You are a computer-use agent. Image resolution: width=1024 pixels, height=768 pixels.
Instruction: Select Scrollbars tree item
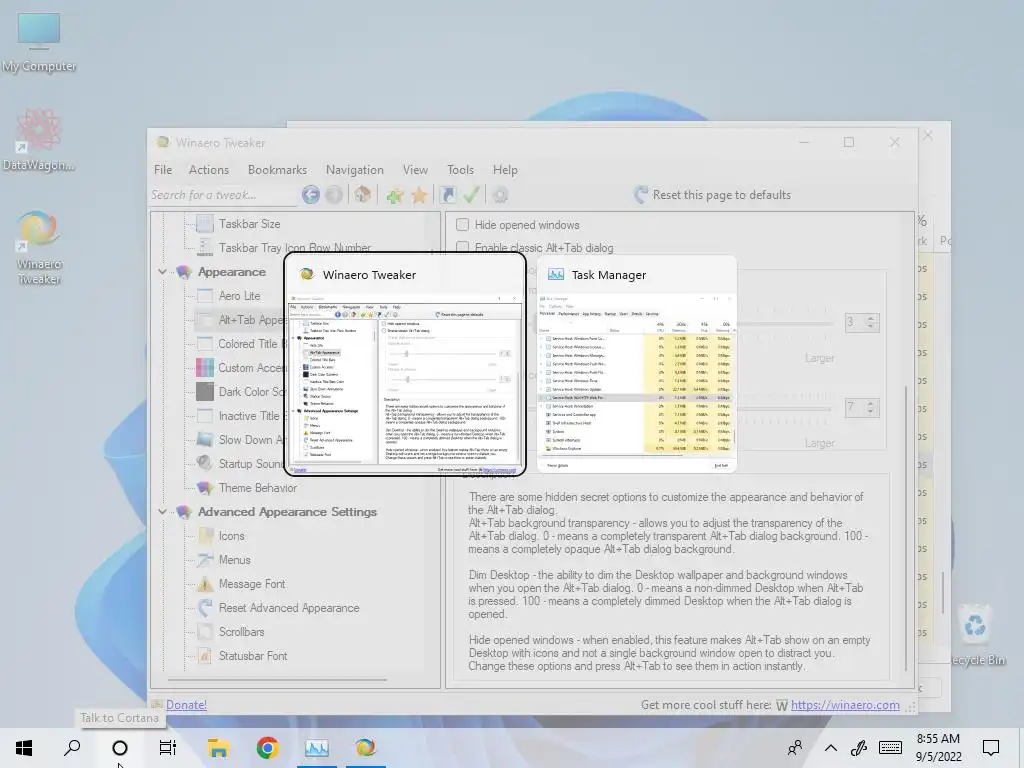tap(241, 632)
